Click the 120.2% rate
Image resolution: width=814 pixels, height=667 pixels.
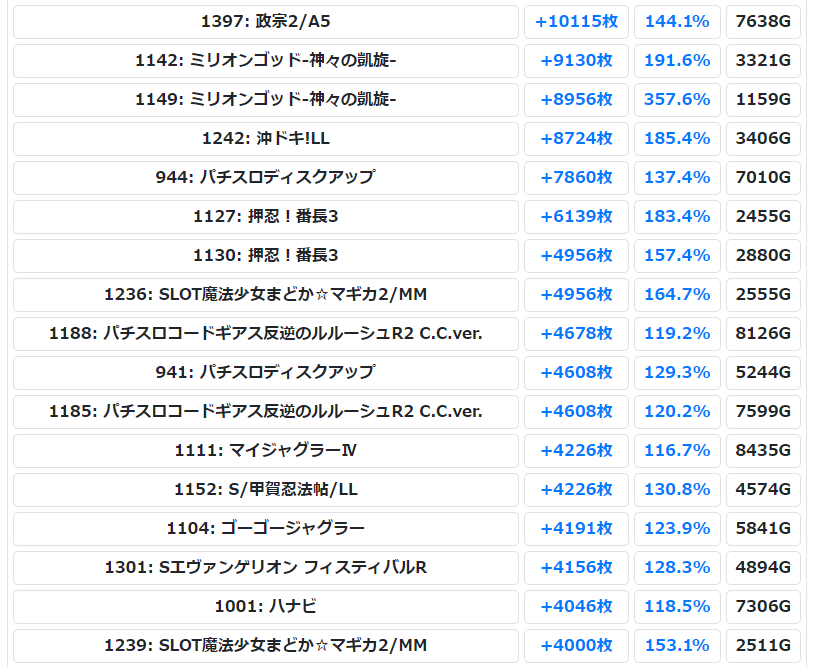[677, 412]
